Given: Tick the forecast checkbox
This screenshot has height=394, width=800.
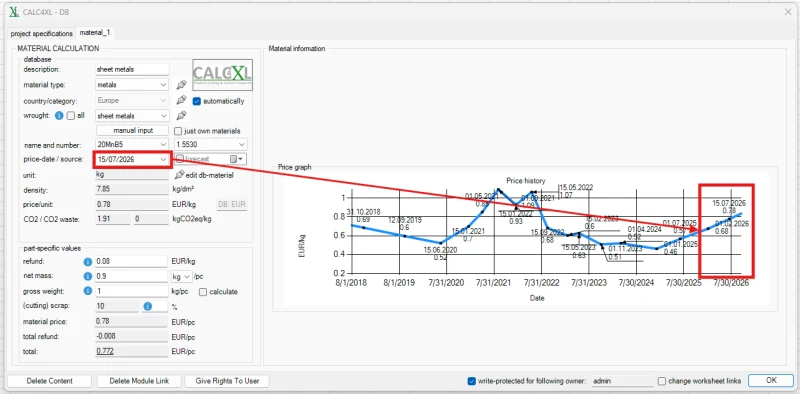Looking at the screenshot, I should pos(180,159).
